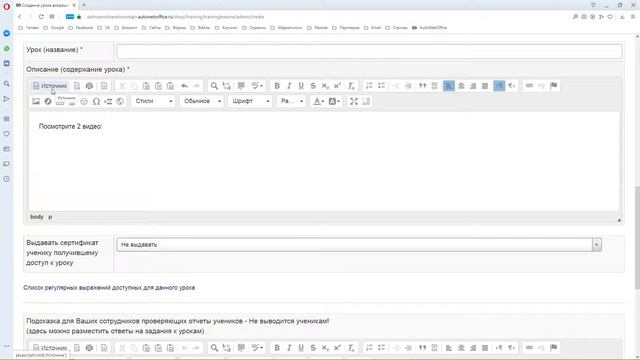Viewport: 640px width, 360px height.
Task: Open font size dropdown labeled Ра...
Action: pyautogui.click(x=291, y=101)
